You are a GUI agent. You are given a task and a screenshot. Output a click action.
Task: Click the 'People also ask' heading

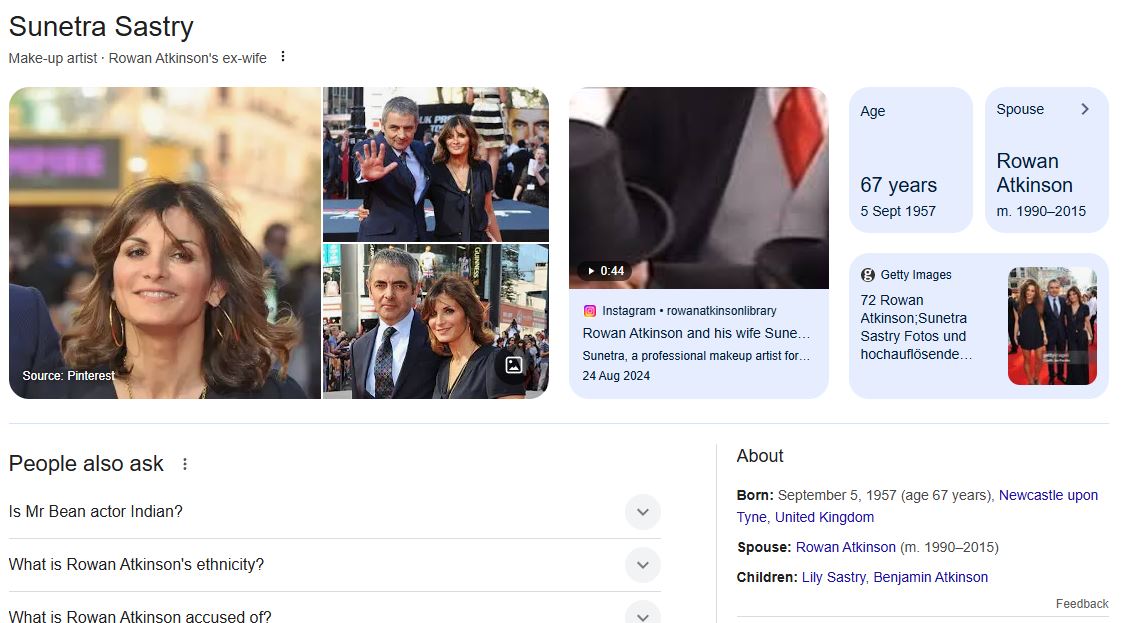click(86, 463)
